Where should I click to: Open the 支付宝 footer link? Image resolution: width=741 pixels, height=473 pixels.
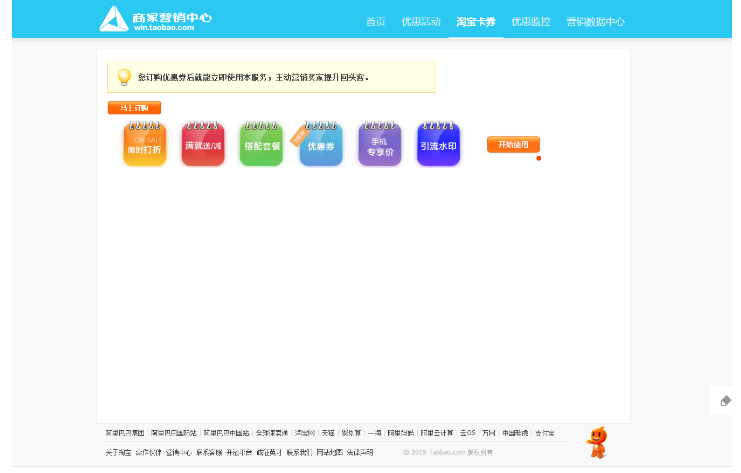pyautogui.click(x=544, y=433)
